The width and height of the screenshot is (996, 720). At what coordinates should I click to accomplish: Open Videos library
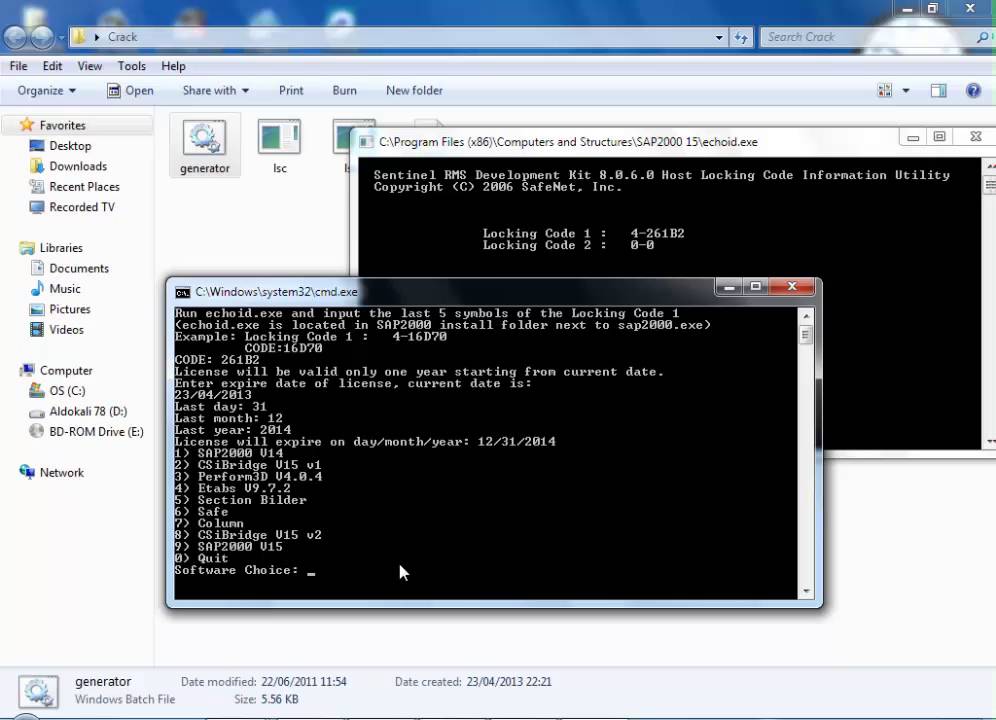point(66,329)
